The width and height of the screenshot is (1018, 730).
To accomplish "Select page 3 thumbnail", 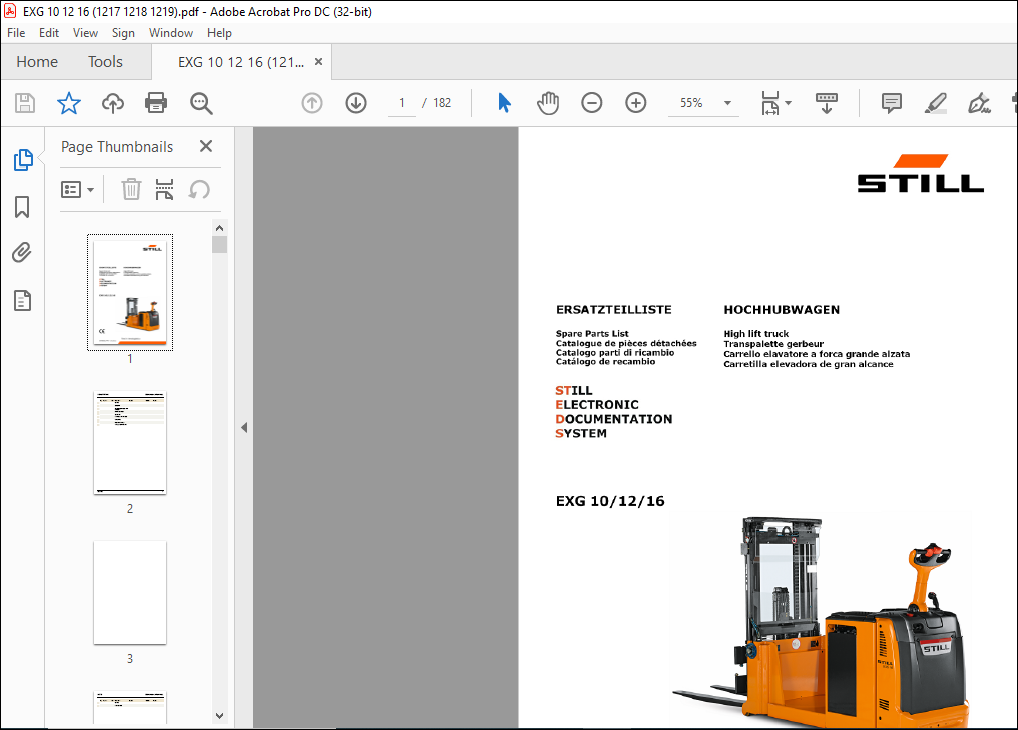I will pyautogui.click(x=130, y=592).
